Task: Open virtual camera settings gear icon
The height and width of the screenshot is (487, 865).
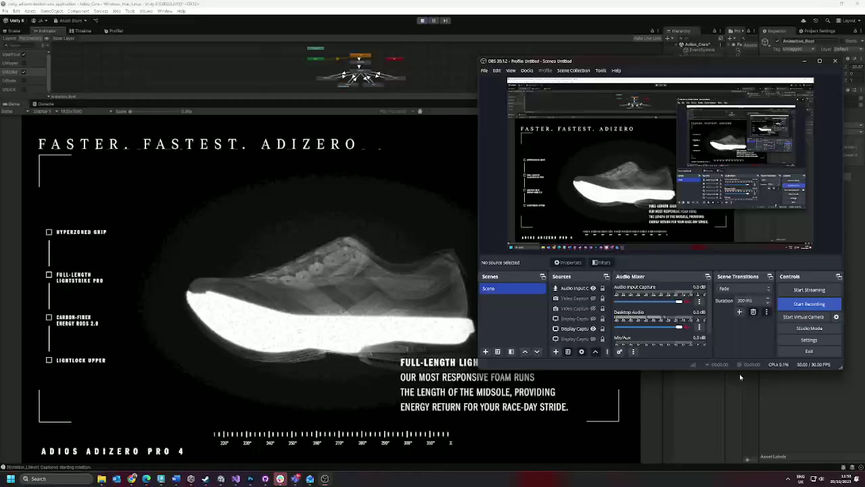Action: [836, 317]
